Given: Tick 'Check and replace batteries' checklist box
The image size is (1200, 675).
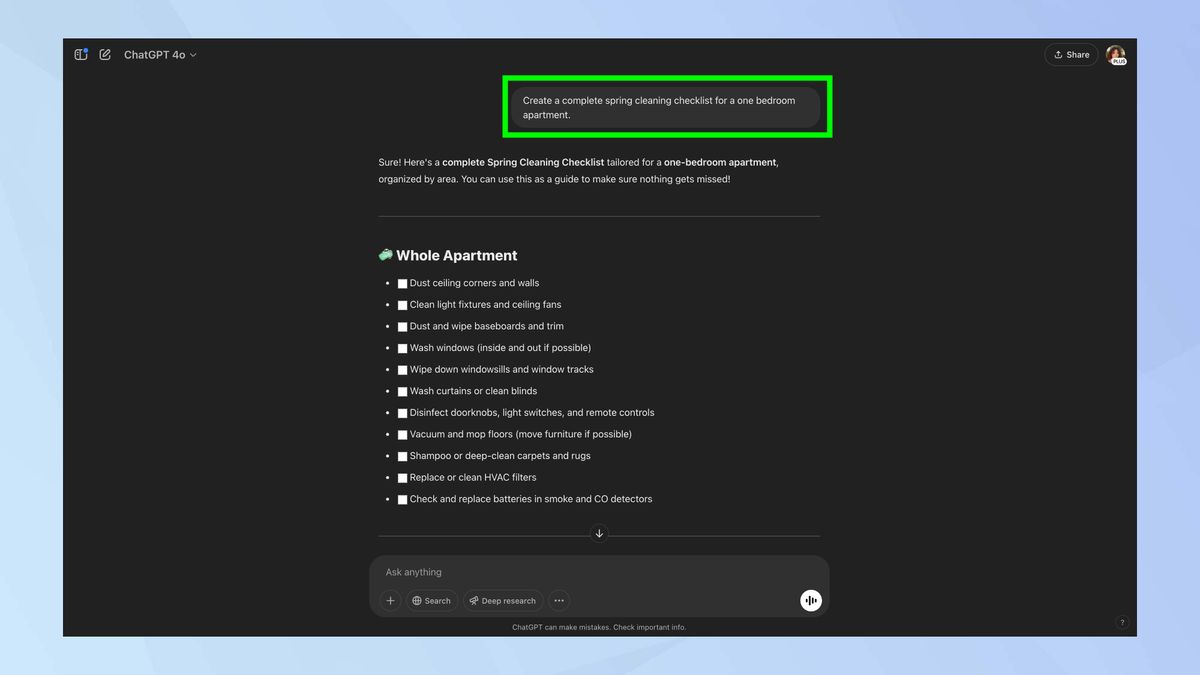Looking at the screenshot, I should (402, 499).
